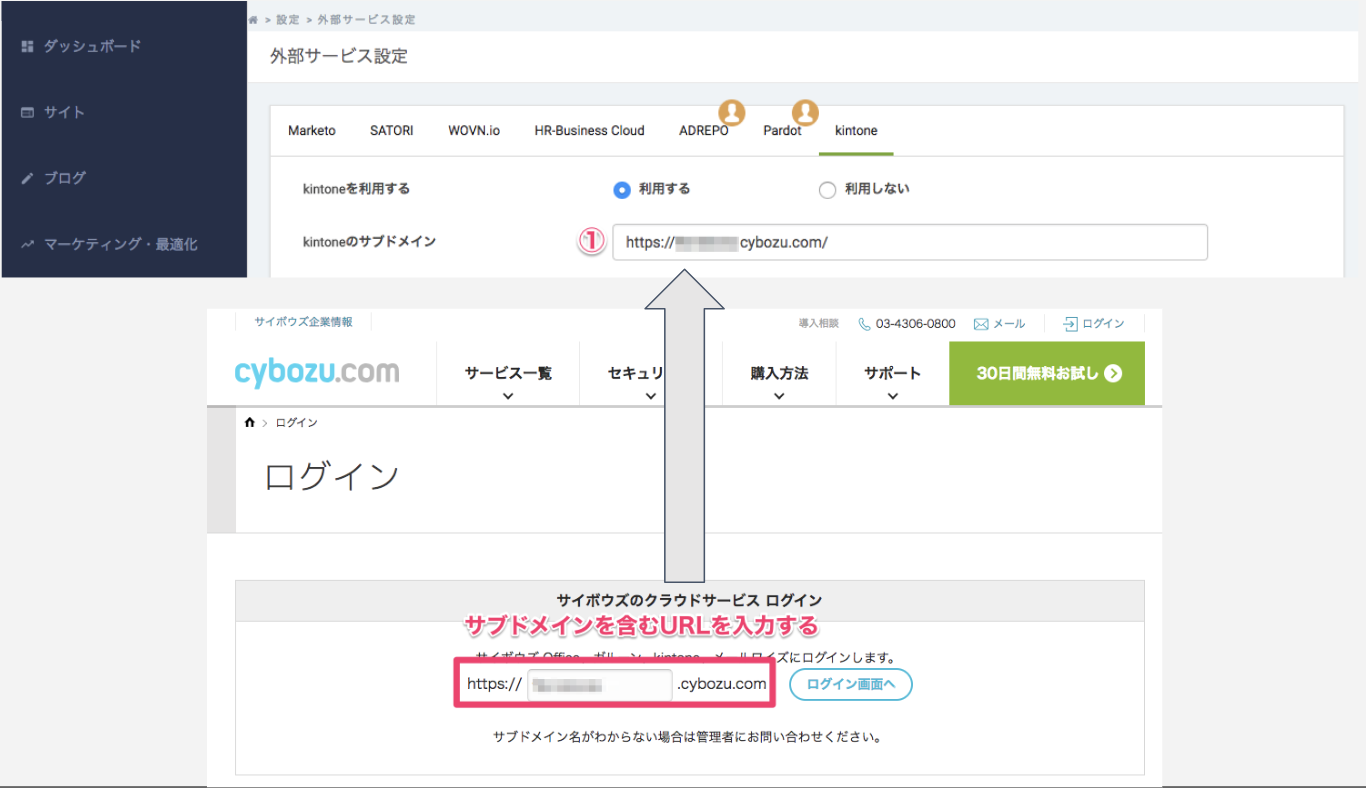
Task: Click the メール link in the header
Action: 1009,324
